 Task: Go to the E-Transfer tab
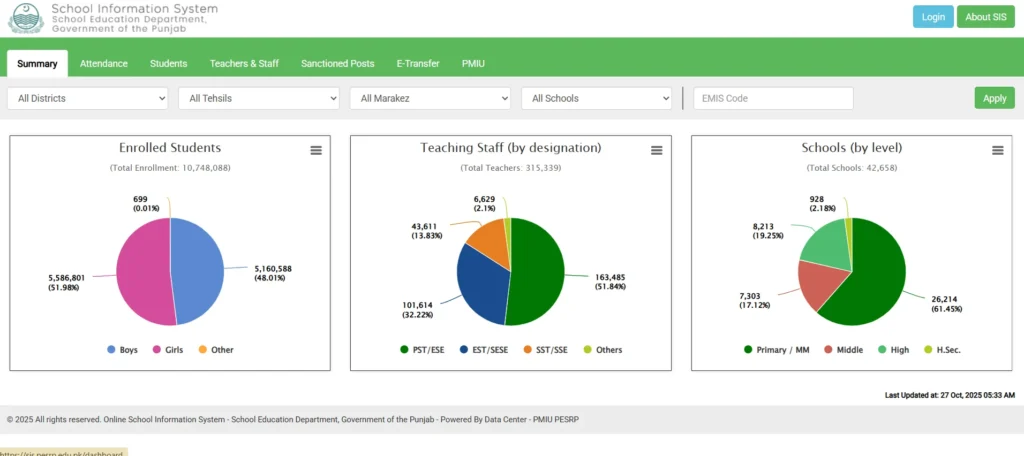point(418,63)
